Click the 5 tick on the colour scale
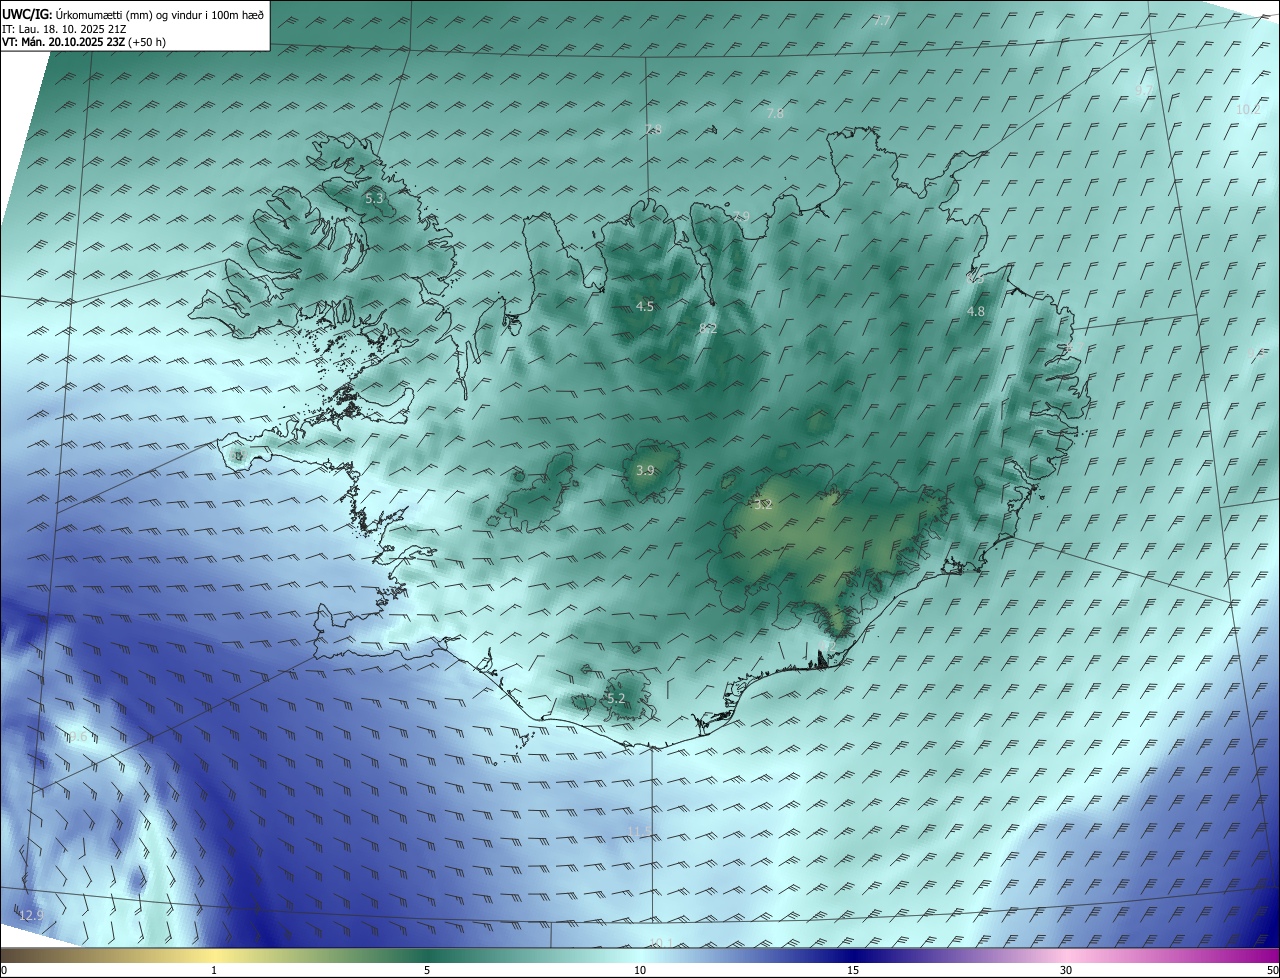This screenshot has height=978, width=1280. point(427,970)
